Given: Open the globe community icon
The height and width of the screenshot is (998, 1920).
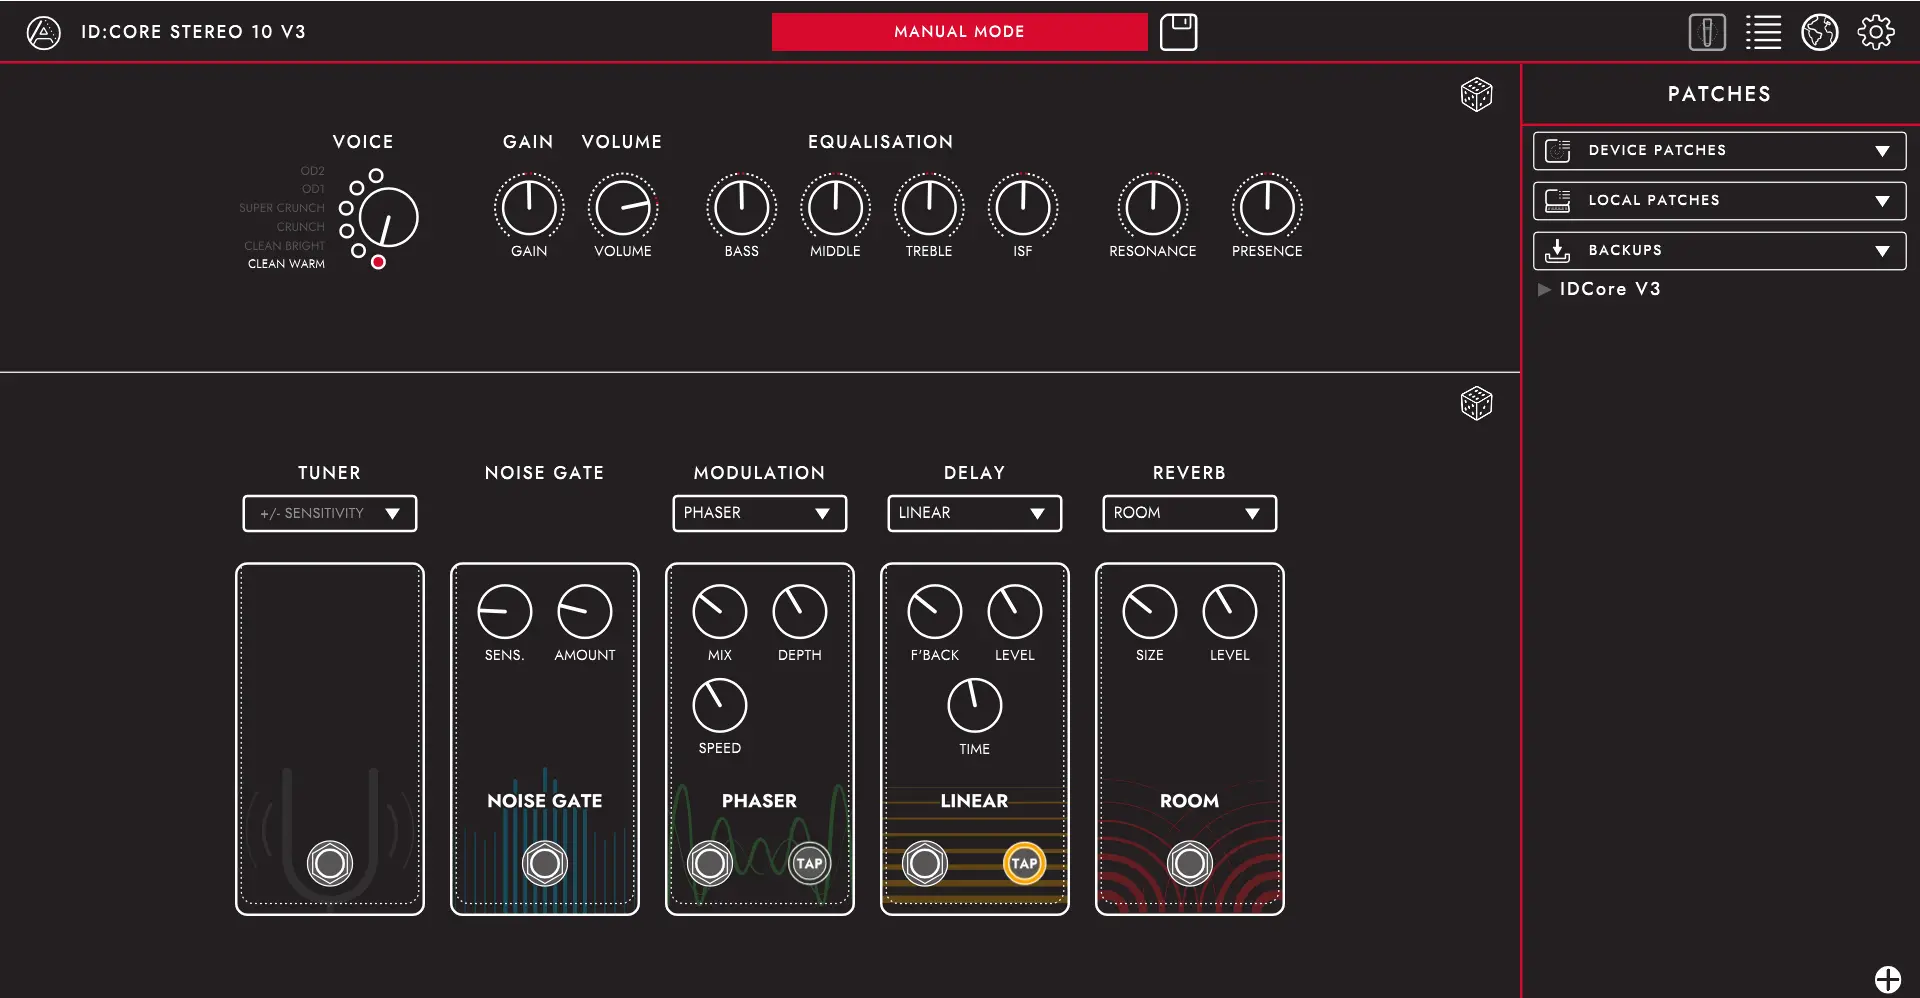Looking at the screenshot, I should [x=1819, y=32].
